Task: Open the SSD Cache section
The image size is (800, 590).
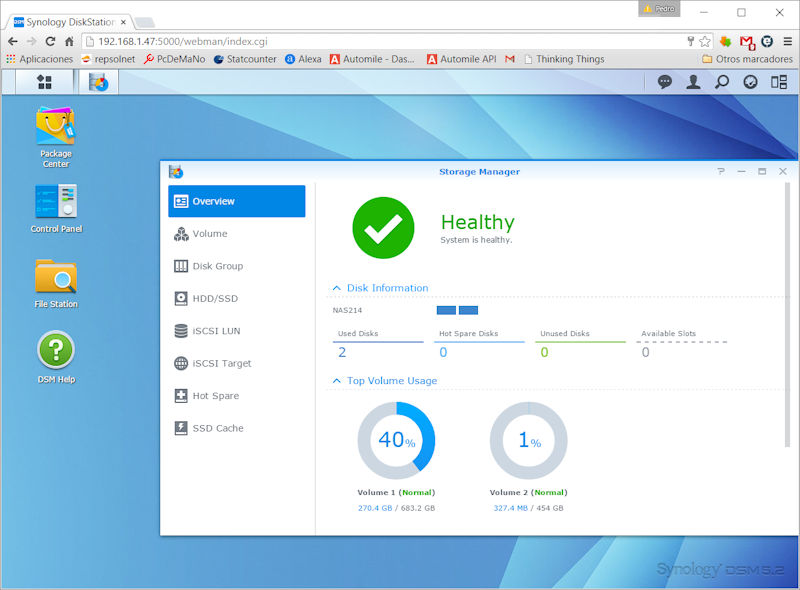Action: coord(237,428)
